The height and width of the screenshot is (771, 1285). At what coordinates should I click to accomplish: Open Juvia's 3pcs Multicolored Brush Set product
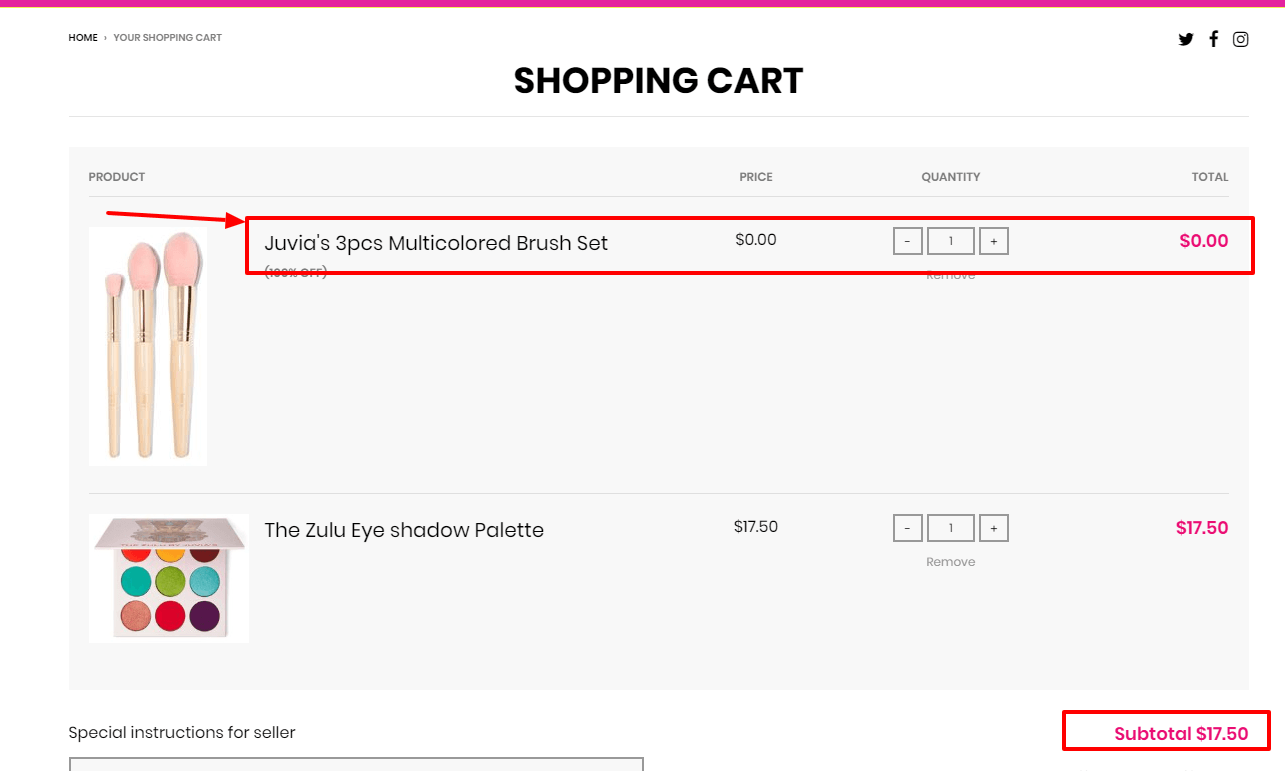tap(436, 242)
